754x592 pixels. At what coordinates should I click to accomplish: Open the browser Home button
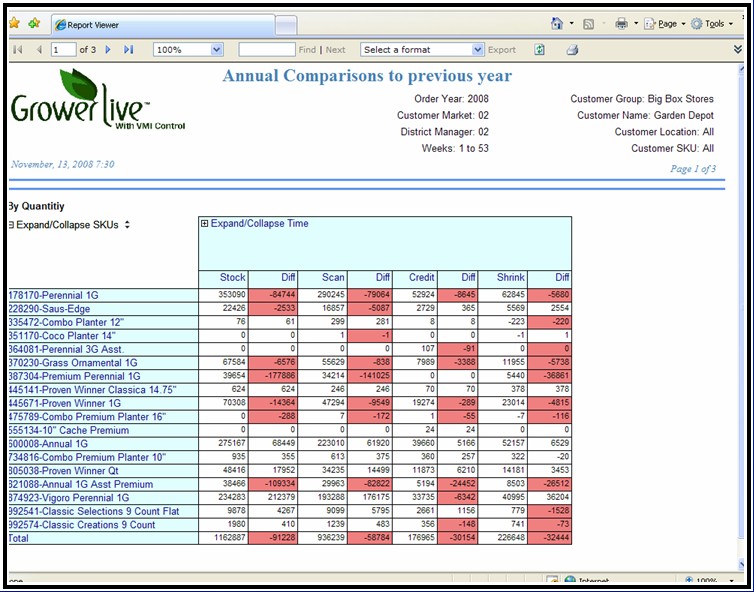pyautogui.click(x=557, y=23)
